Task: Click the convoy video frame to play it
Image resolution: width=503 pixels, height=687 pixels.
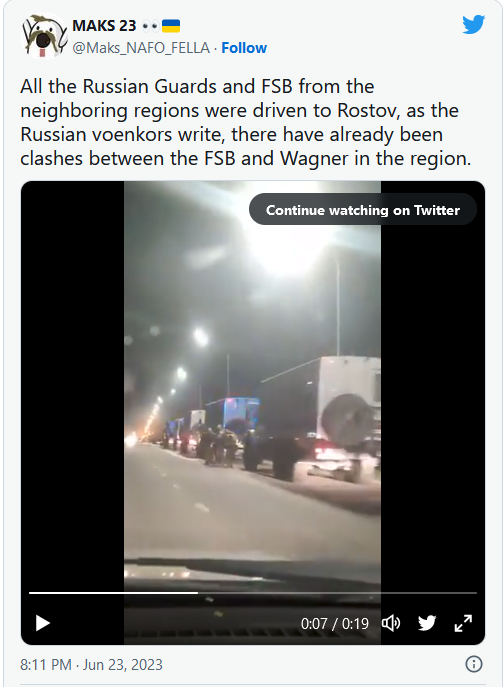Action: [x=252, y=386]
